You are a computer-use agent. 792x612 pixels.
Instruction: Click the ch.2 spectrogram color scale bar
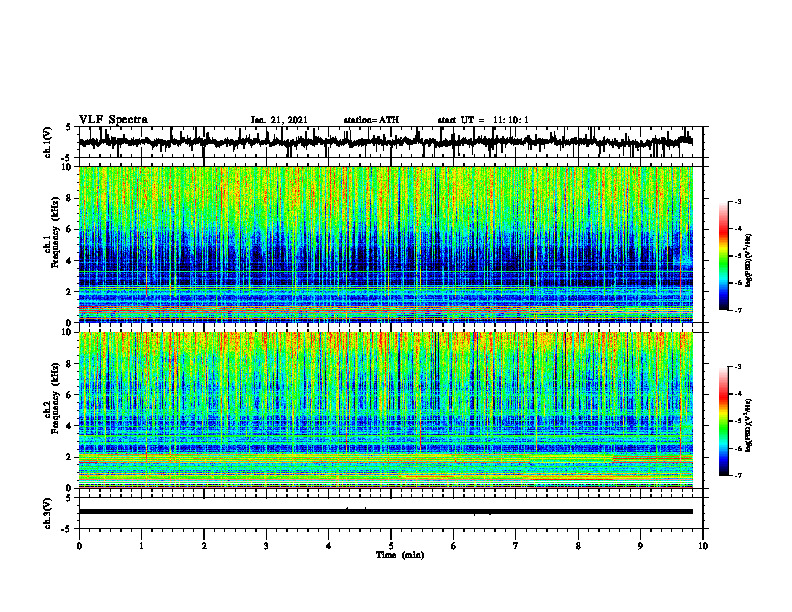[723, 421]
